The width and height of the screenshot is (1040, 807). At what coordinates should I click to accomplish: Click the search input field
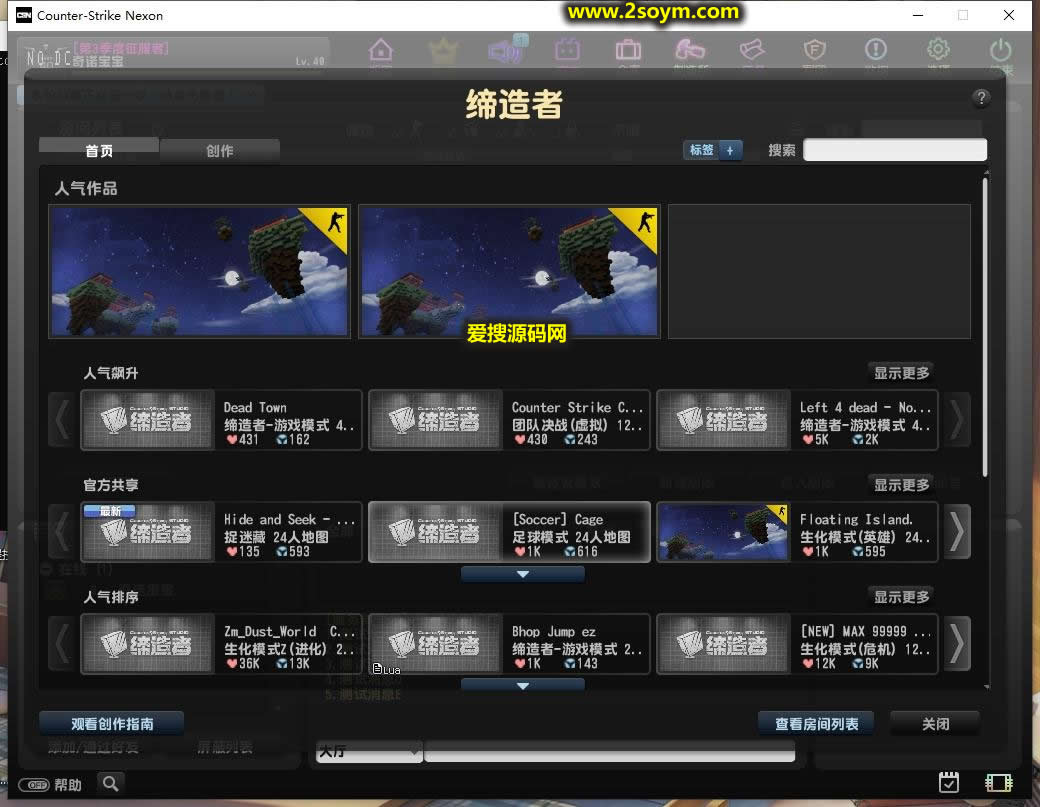895,150
